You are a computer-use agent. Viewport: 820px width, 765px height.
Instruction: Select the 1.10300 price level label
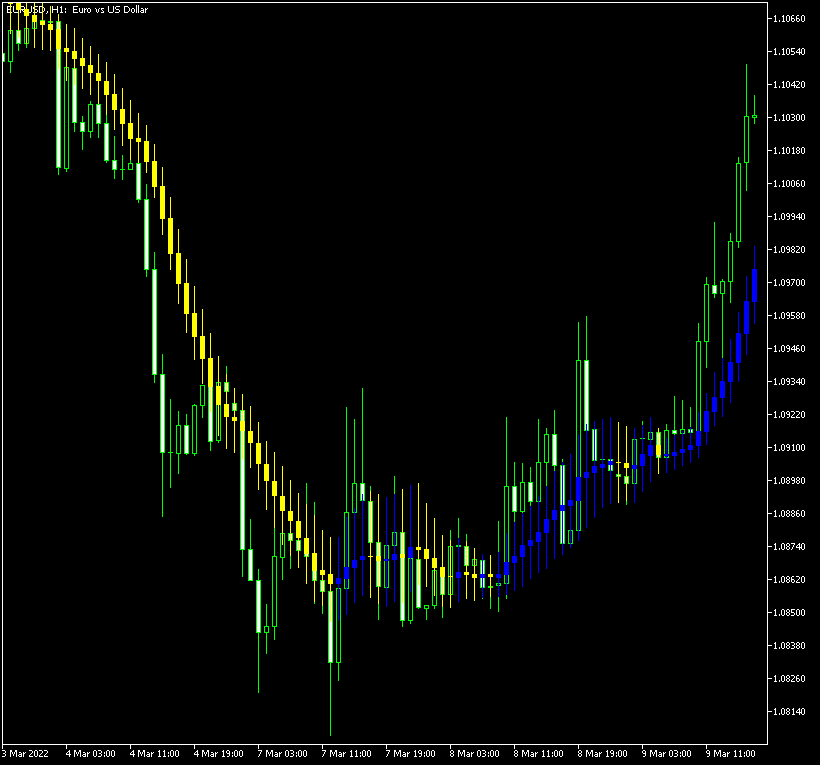[791, 118]
